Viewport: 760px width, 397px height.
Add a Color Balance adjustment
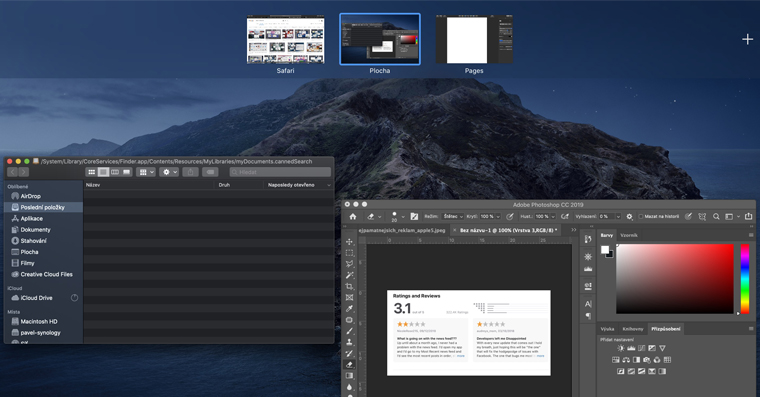tap(626, 360)
